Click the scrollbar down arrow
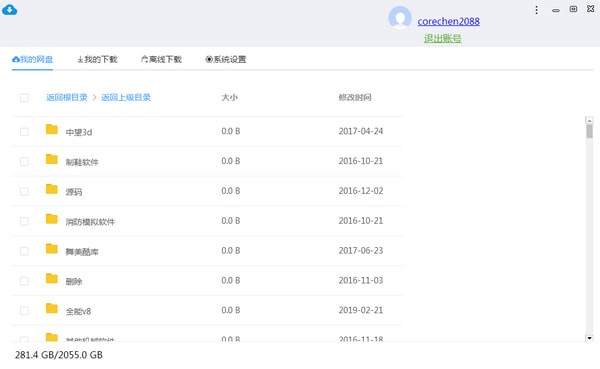 [589, 338]
